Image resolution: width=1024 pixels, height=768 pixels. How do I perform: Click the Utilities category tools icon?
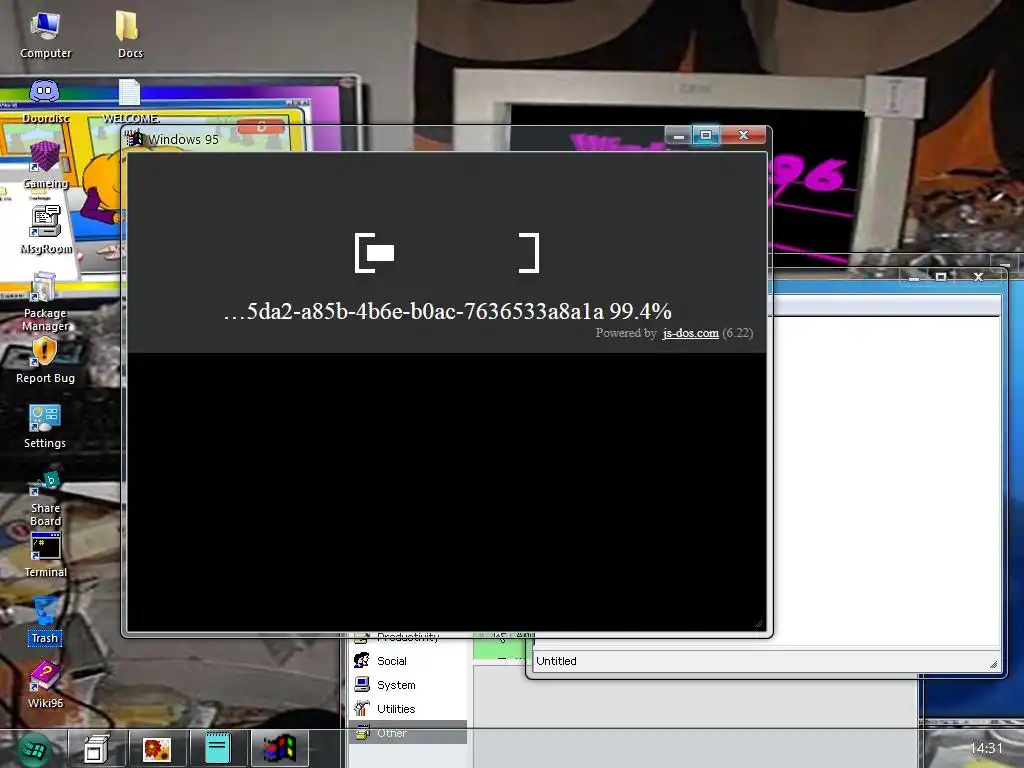point(362,708)
